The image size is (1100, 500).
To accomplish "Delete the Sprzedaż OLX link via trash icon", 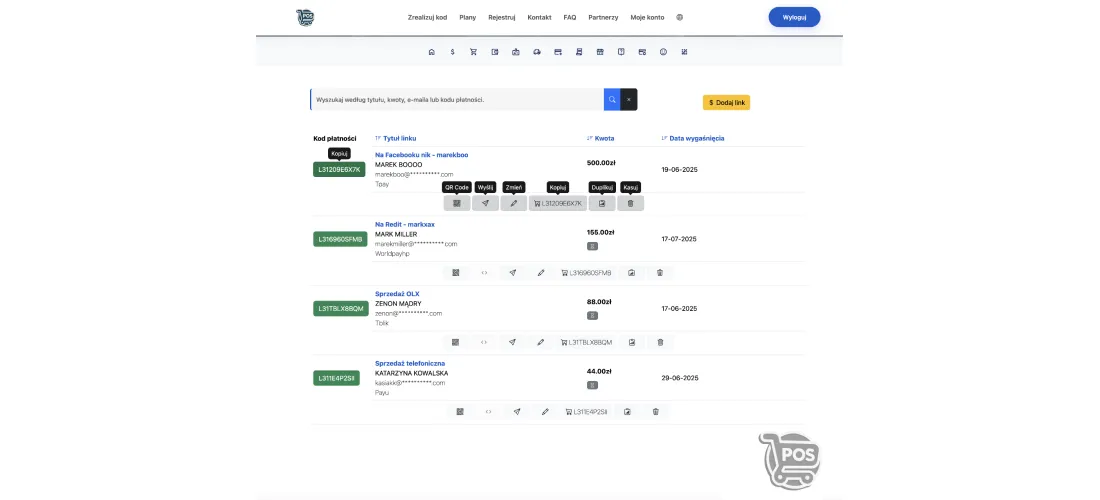I will pos(660,342).
